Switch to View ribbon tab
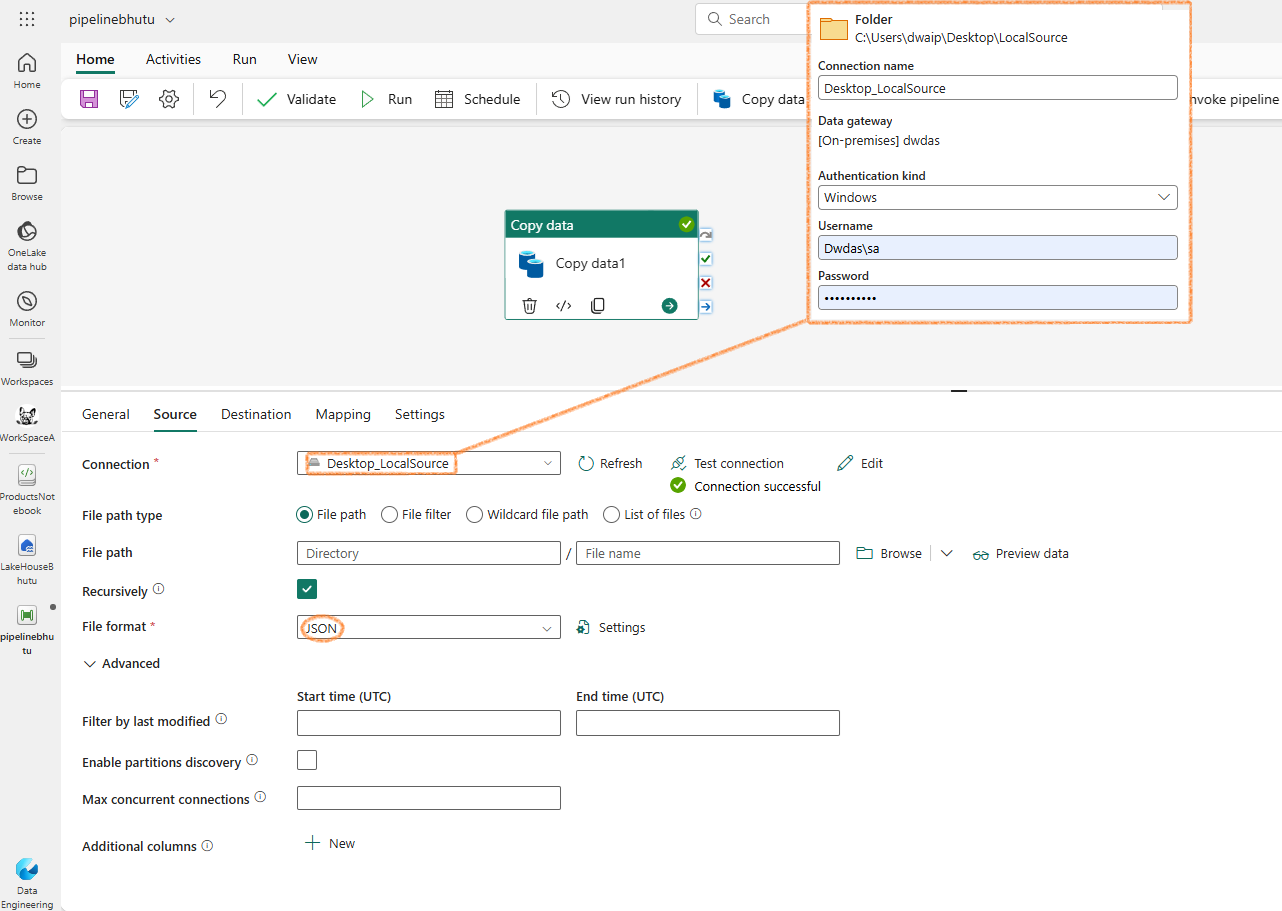The height and width of the screenshot is (911, 1282). tap(302, 60)
